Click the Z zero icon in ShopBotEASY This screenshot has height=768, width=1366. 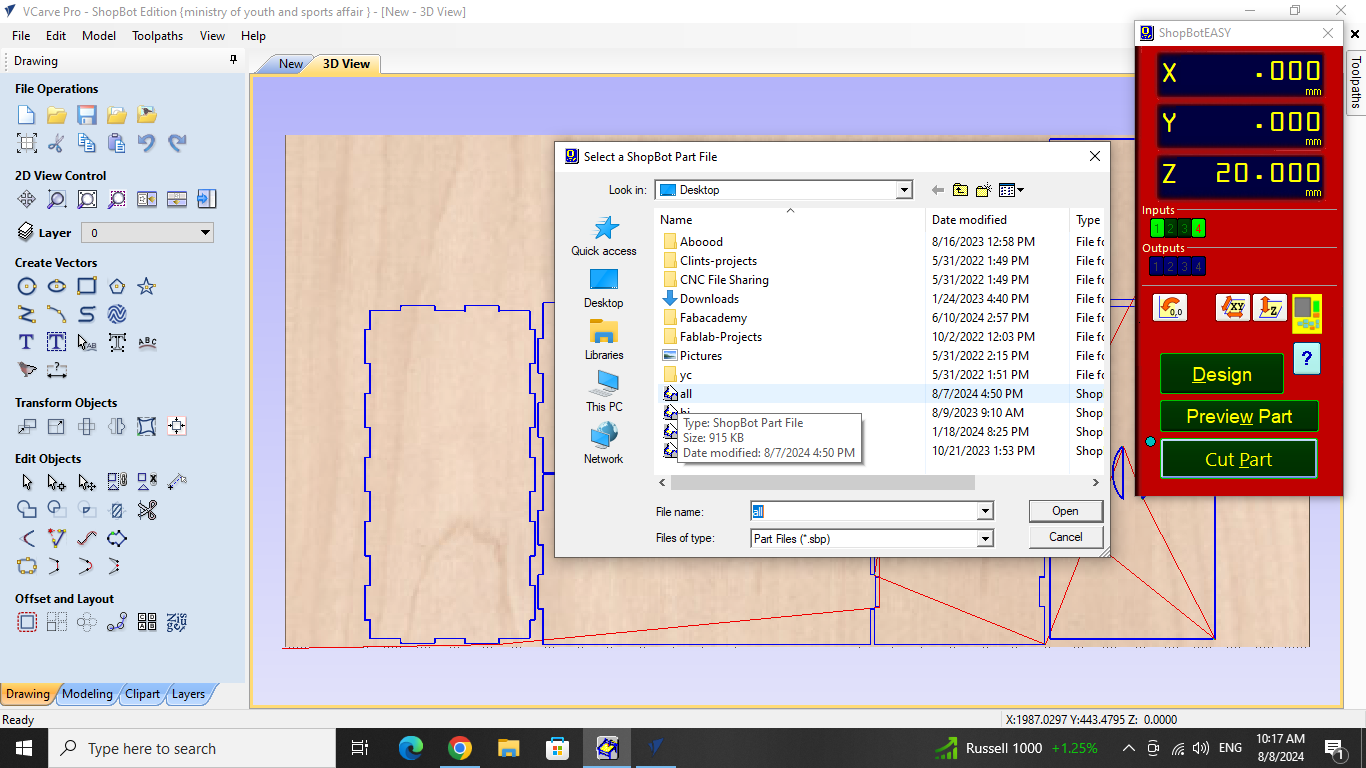tap(1270, 308)
